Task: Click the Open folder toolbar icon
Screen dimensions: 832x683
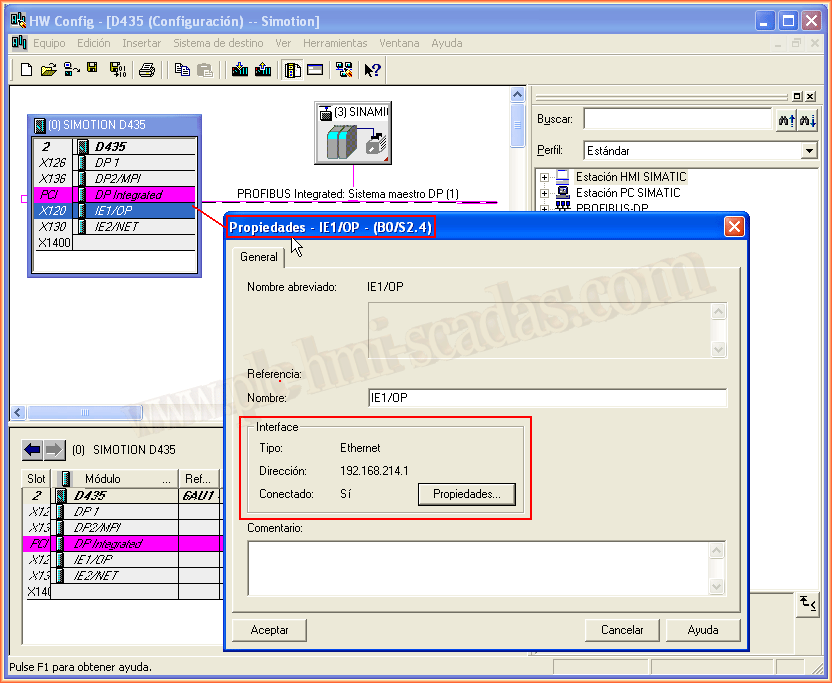Action: click(48, 70)
